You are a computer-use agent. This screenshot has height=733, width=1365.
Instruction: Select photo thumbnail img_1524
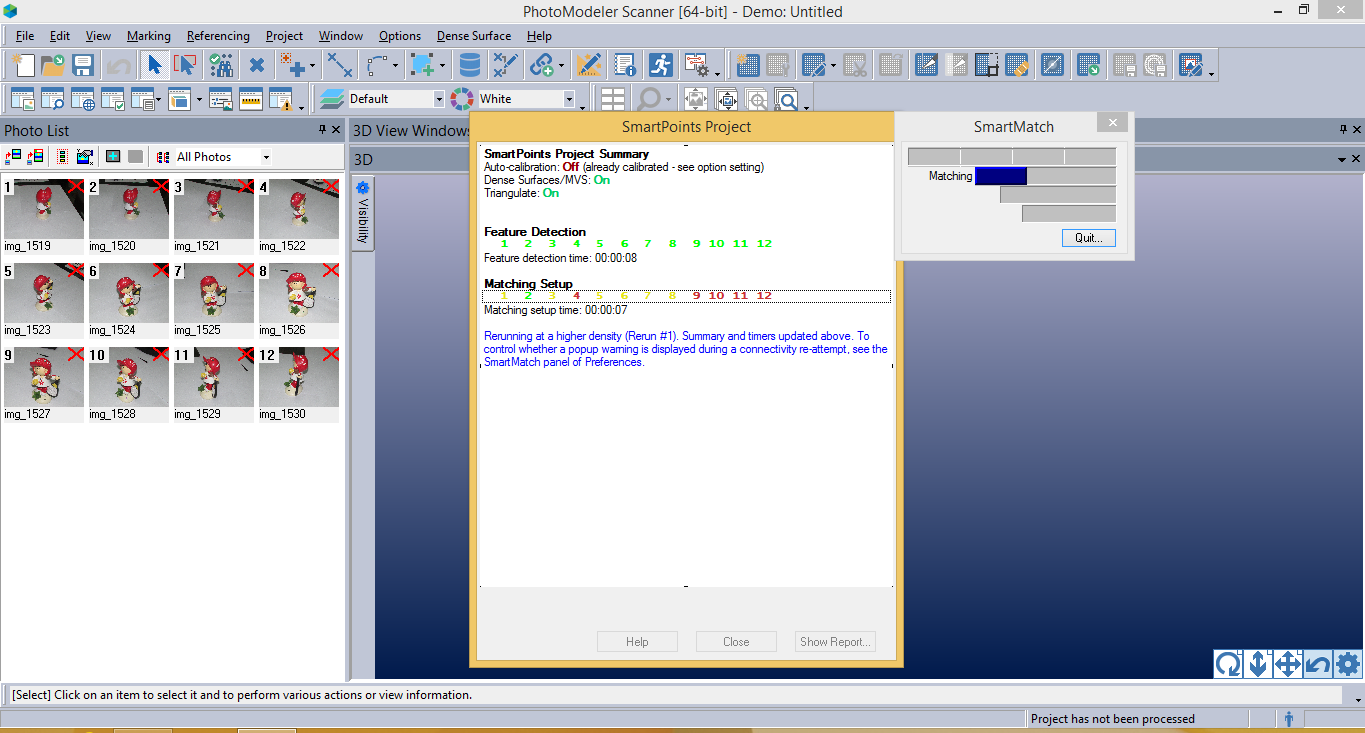tap(129, 299)
